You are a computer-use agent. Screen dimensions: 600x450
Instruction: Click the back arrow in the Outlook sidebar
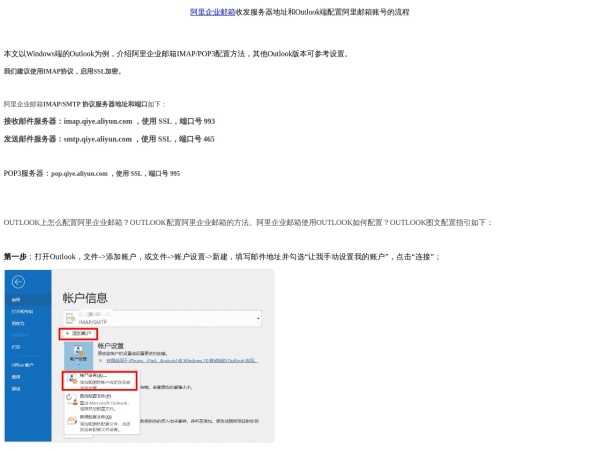tap(18, 282)
